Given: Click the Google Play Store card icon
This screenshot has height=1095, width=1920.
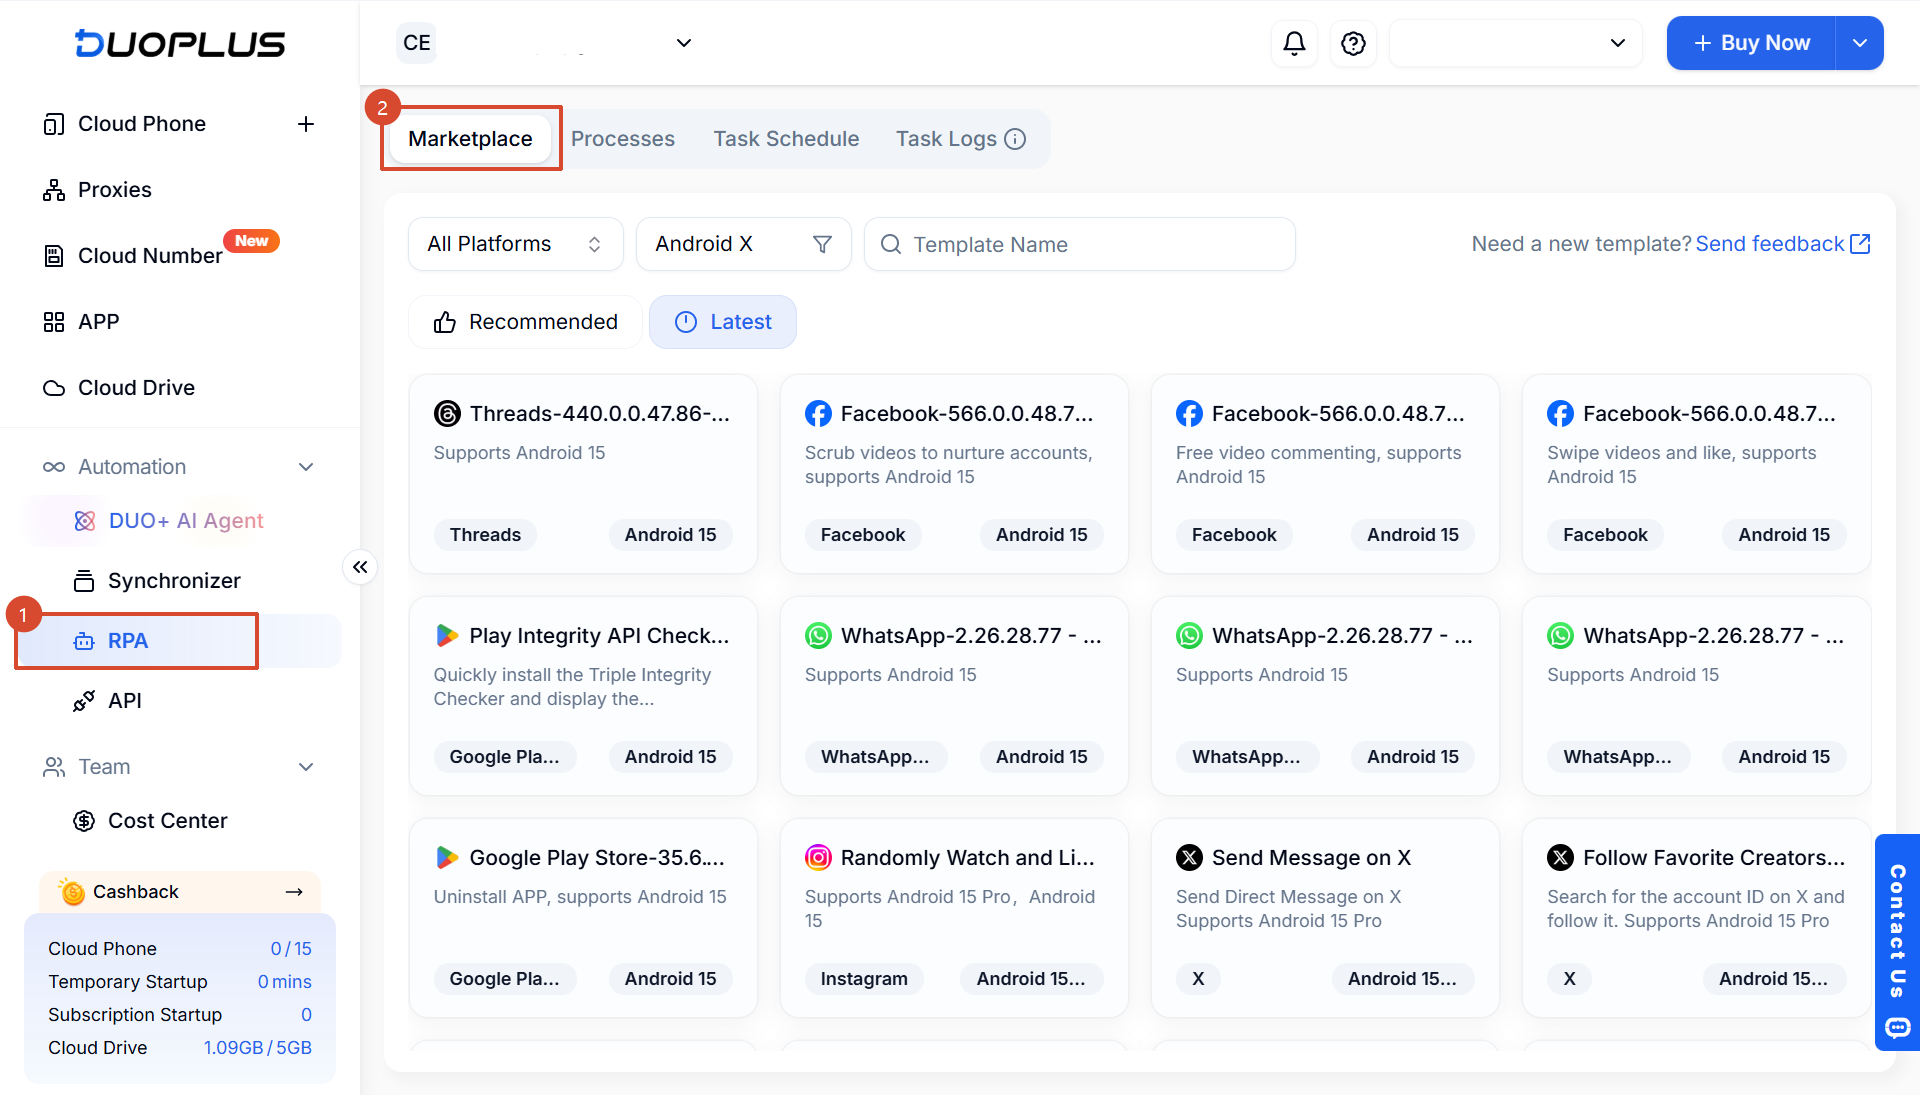Looking at the screenshot, I should [x=447, y=858].
